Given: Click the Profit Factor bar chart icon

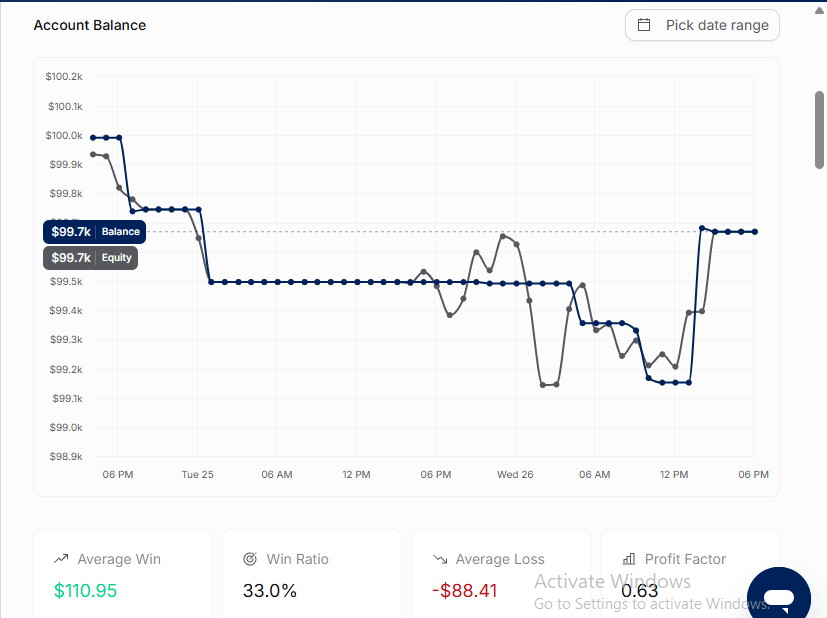Looking at the screenshot, I should pyautogui.click(x=629, y=558).
